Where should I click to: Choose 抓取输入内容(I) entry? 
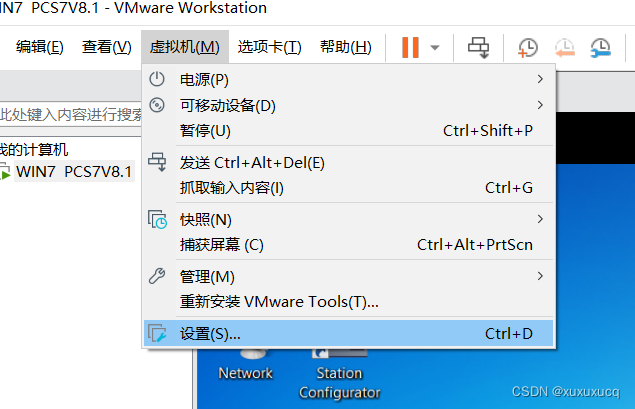pyautogui.click(x=349, y=188)
